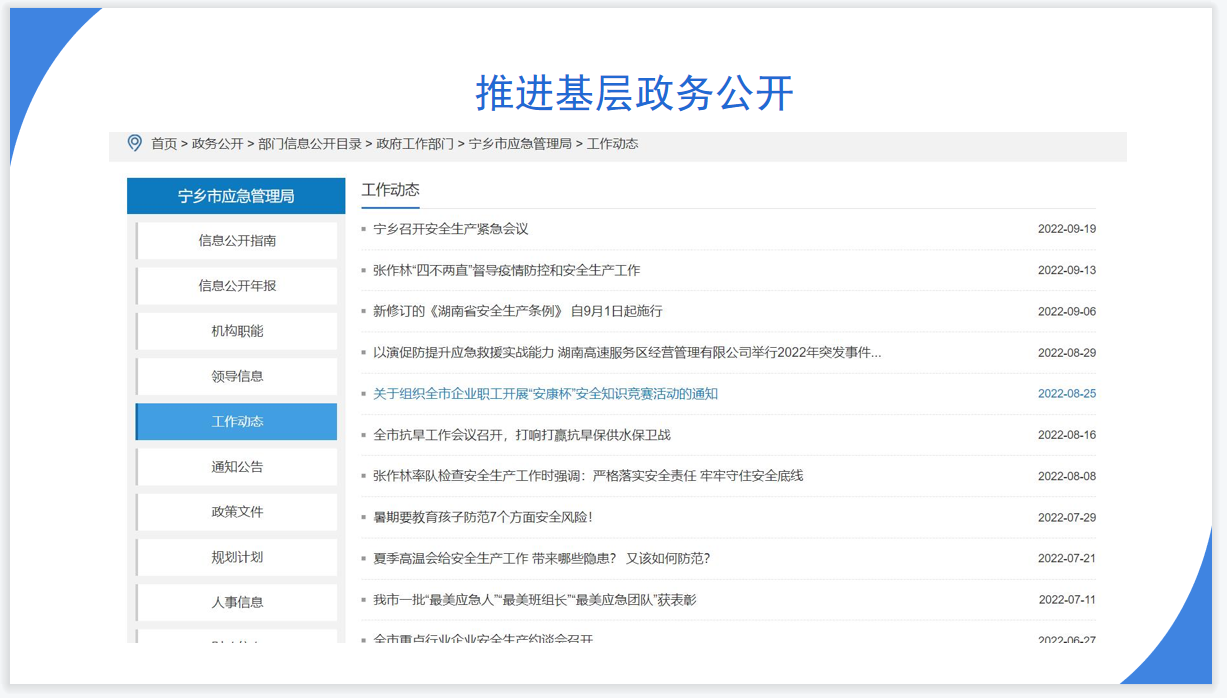The width and height of the screenshot is (1227, 698).
Task: Read 全市抗旱工作会议召开 article
Action: (521, 435)
